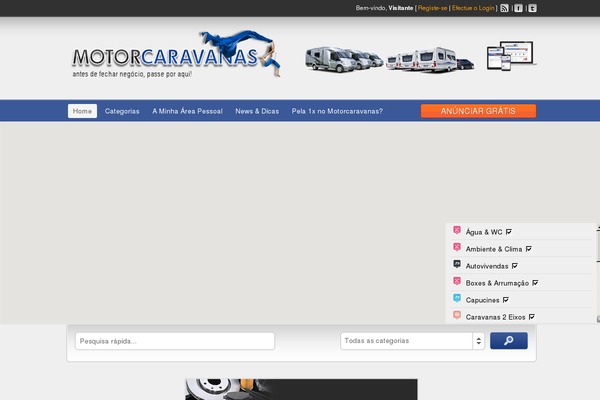This screenshot has width=600, height=400.
Task: Open News & Dicas menu item
Action: (x=257, y=111)
